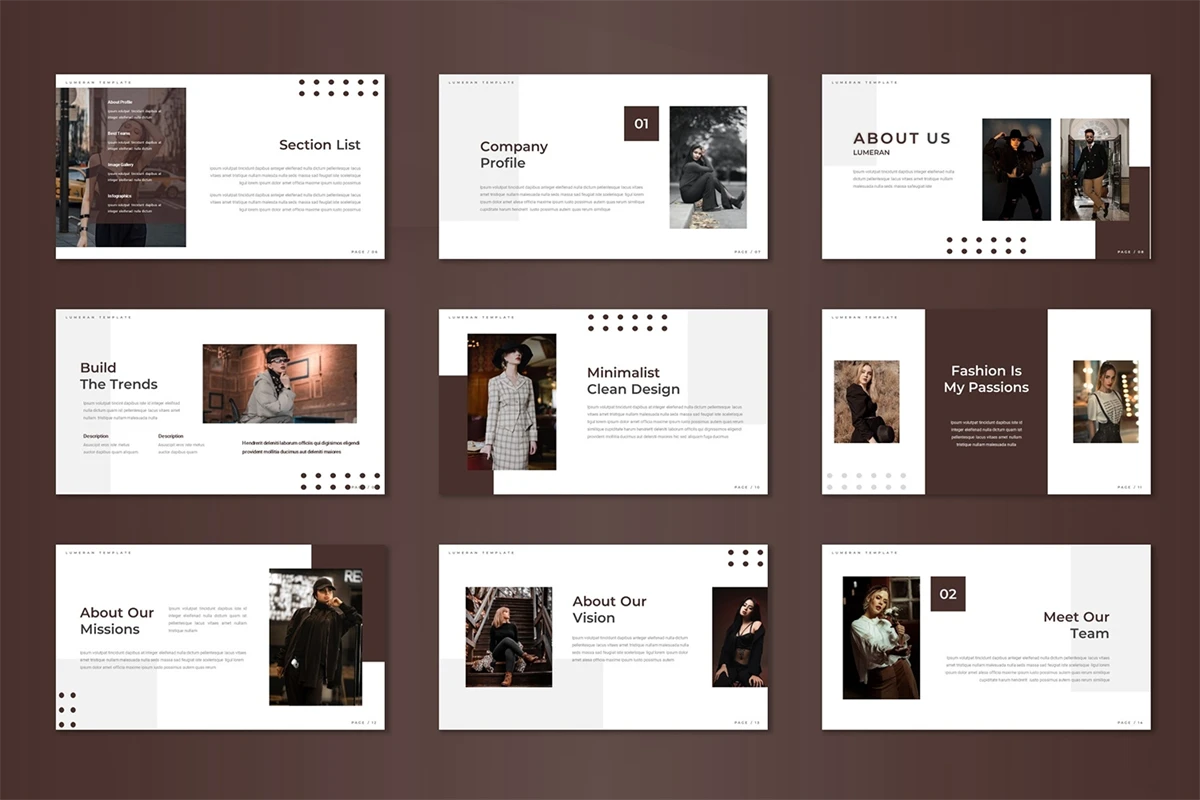Viewport: 1200px width, 800px height.
Task: Click the 'Section List' slide heading
Action: coord(319,145)
